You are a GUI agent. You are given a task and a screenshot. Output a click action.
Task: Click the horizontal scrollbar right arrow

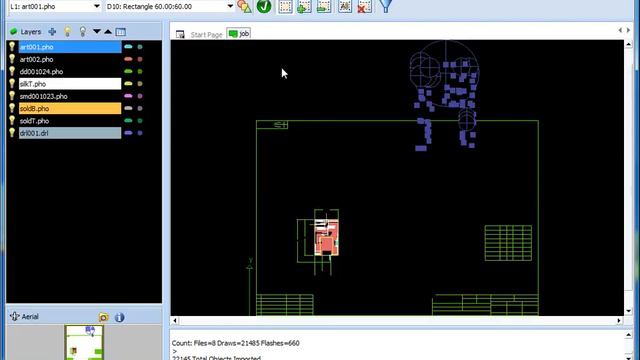pyautogui.click(x=619, y=321)
